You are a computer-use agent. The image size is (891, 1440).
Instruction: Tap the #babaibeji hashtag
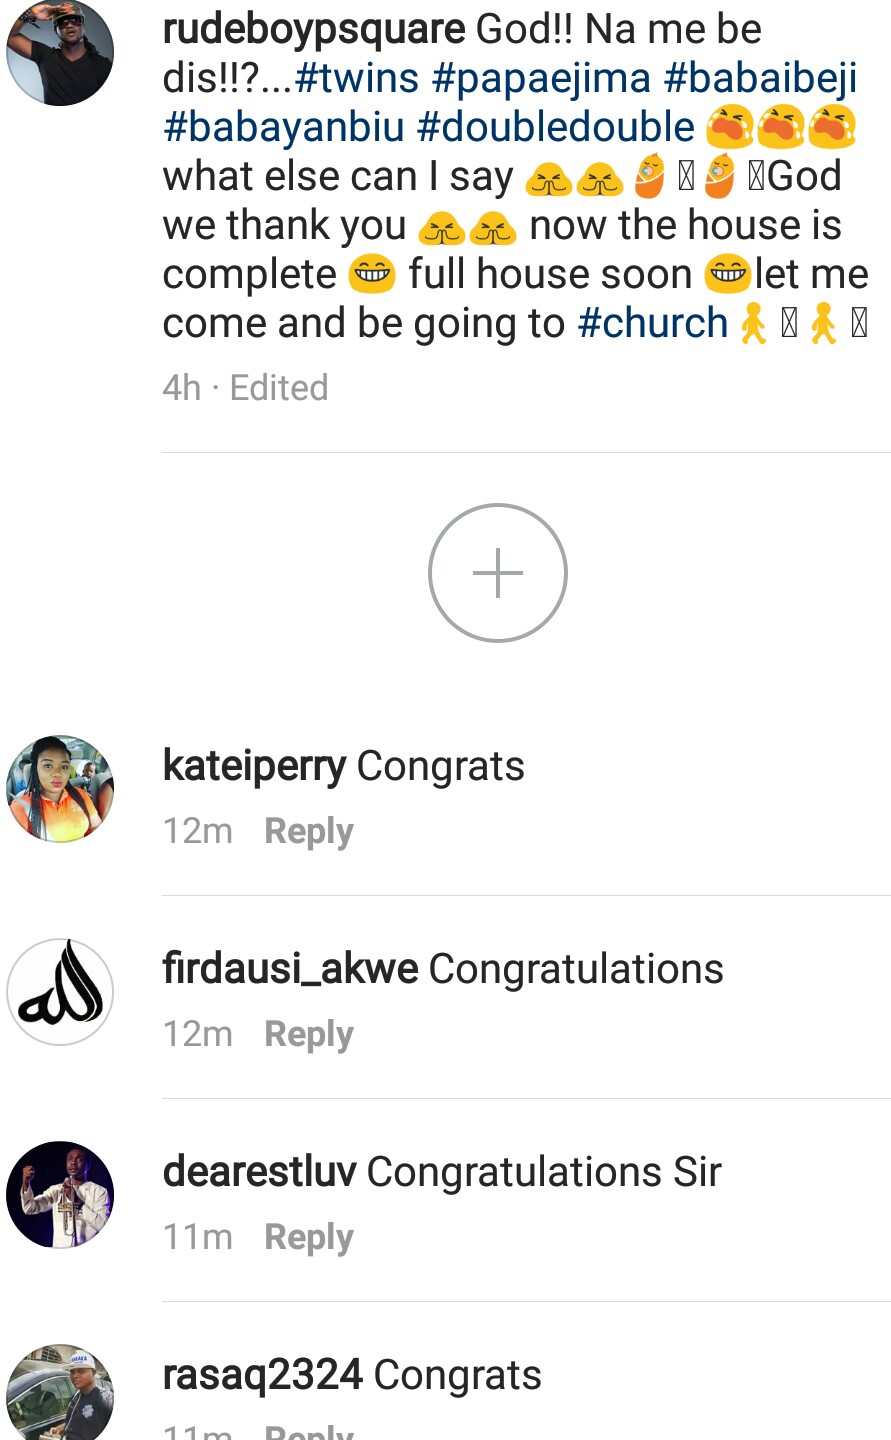click(x=760, y=78)
